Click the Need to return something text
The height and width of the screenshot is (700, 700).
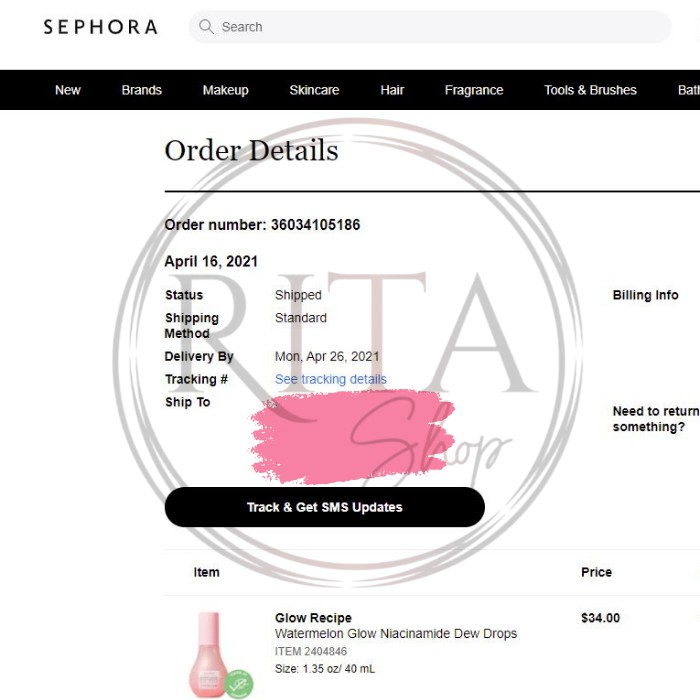point(655,419)
